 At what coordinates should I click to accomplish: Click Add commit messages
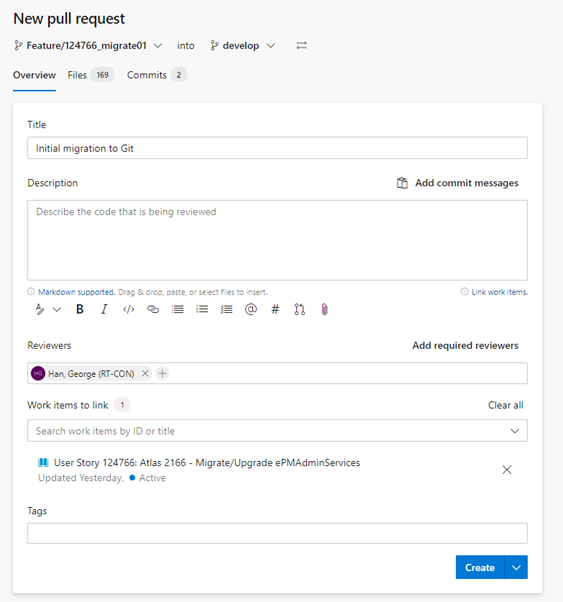tap(457, 183)
